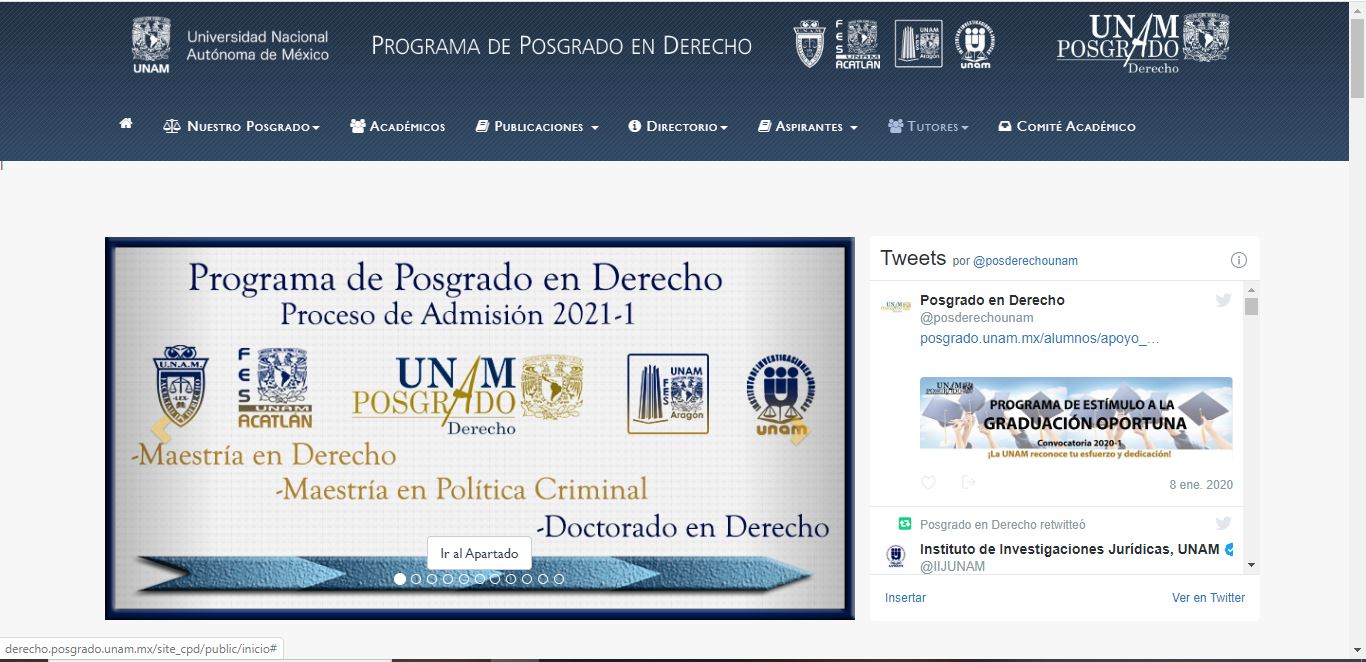The width and height of the screenshot is (1366, 662).
Task: Click the page scrollbar up arrow
Action: [1357, 8]
